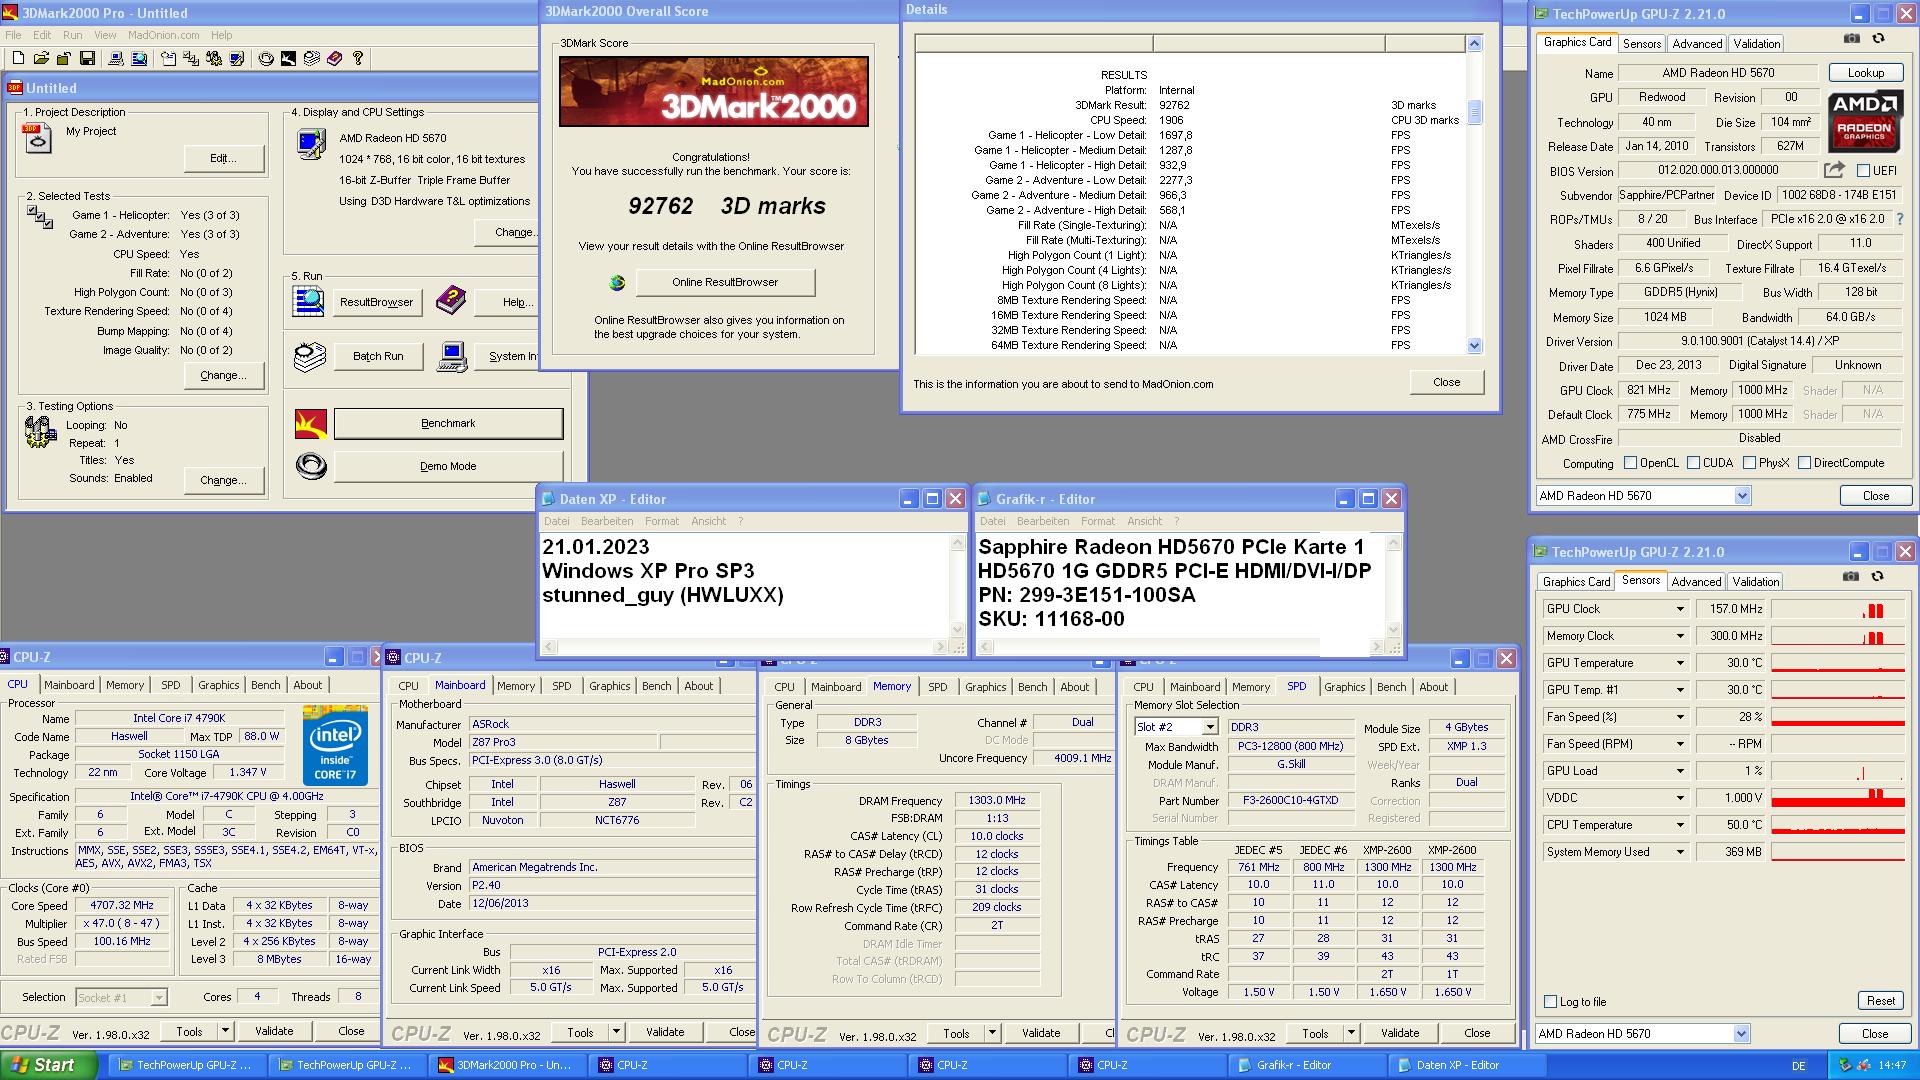Image resolution: width=1920 pixels, height=1080 pixels.
Task: Click the globe icon beside Online ResultBrowser button
Action: (x=617, y=283)
